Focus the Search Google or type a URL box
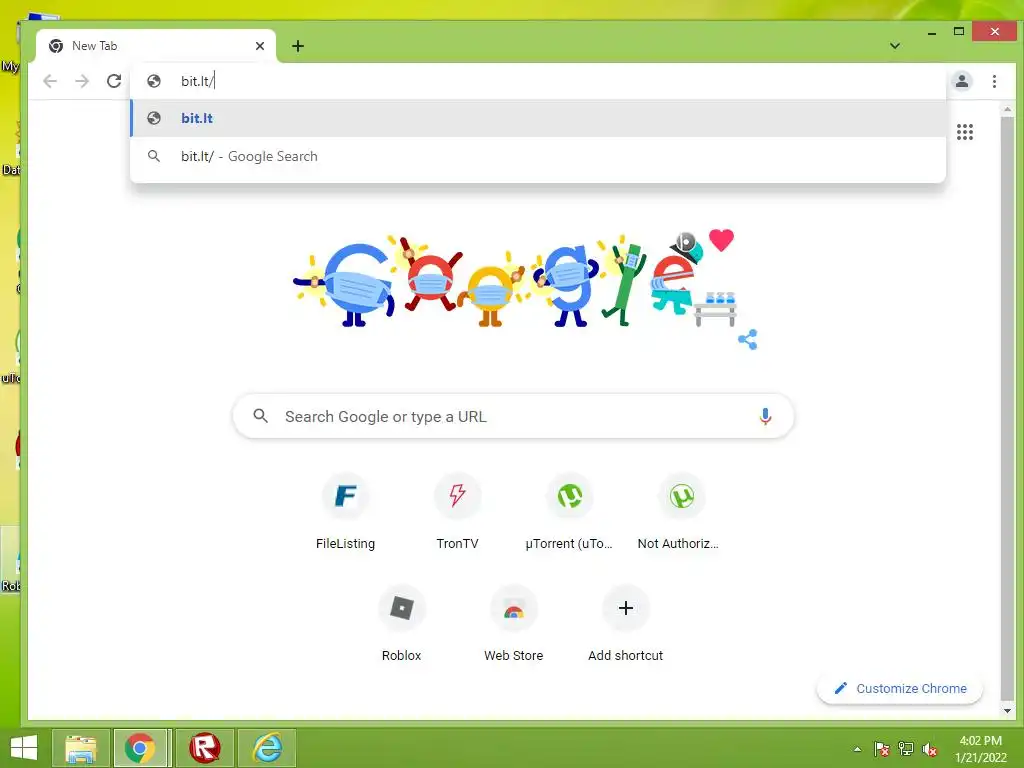Viewport: 1024px width, 768px height. (x=513, y=416)
